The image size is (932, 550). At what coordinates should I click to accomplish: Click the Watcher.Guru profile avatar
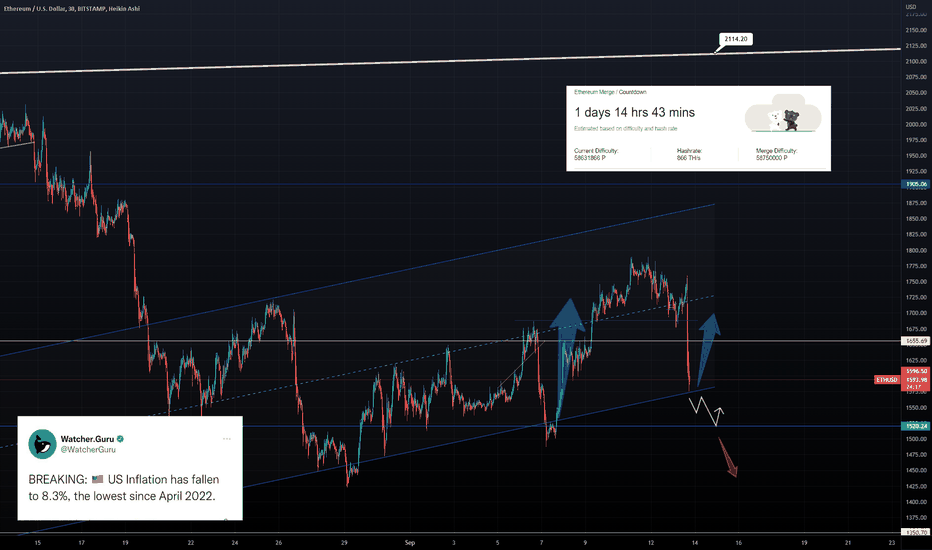[42, 444]
